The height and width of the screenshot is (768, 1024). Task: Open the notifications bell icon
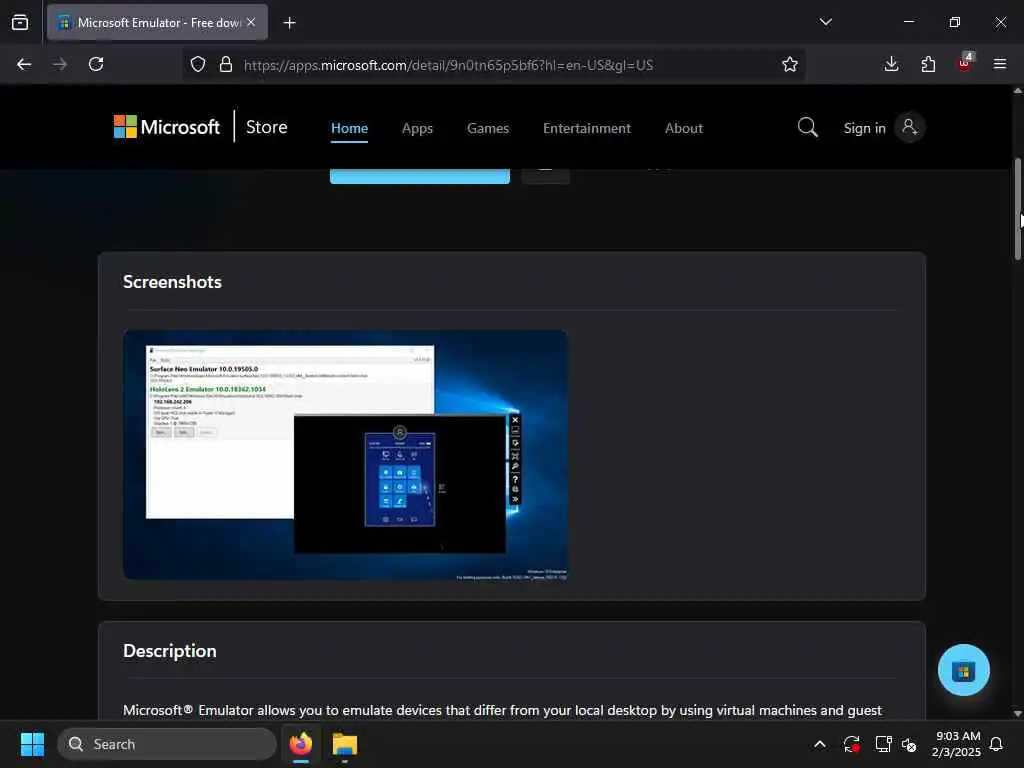coord(997,744)
